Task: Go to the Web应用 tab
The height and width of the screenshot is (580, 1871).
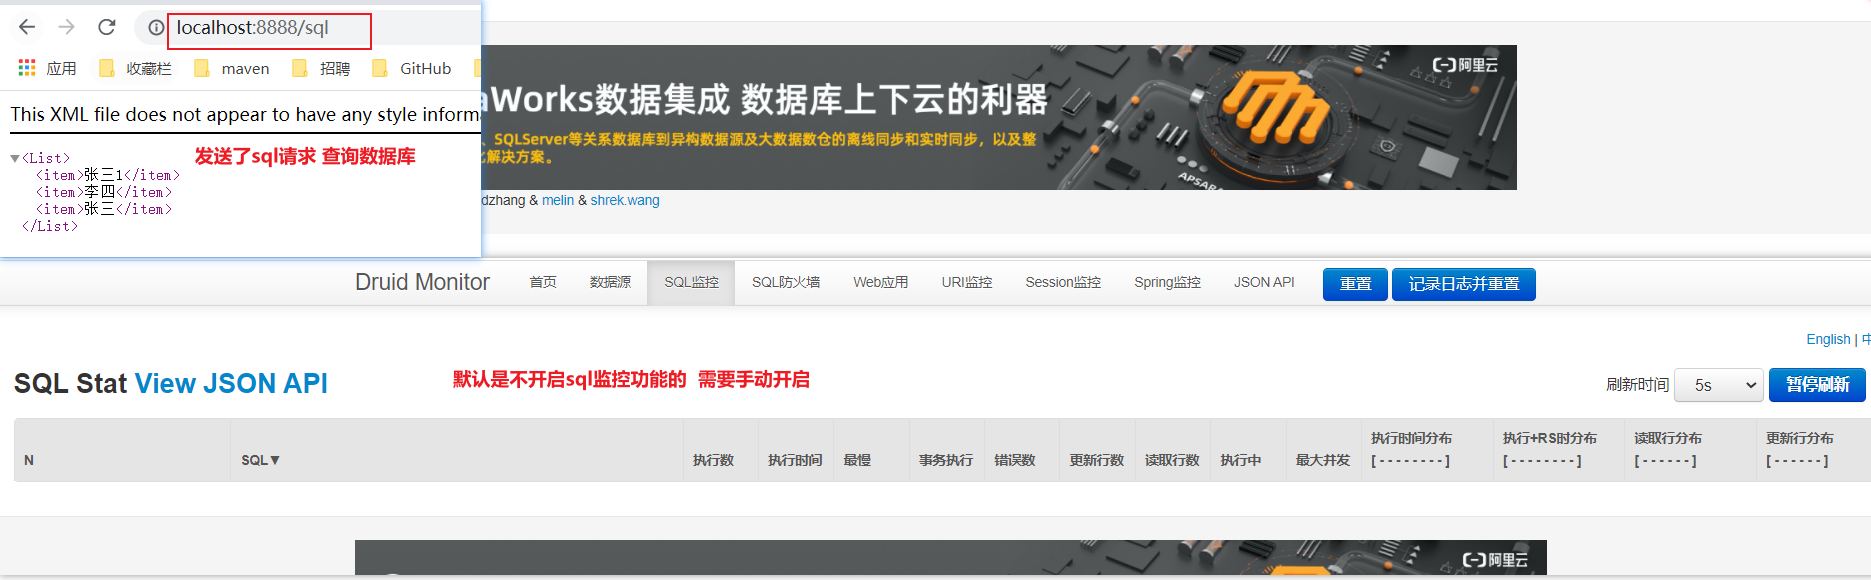Action: [x=880, y=282]
